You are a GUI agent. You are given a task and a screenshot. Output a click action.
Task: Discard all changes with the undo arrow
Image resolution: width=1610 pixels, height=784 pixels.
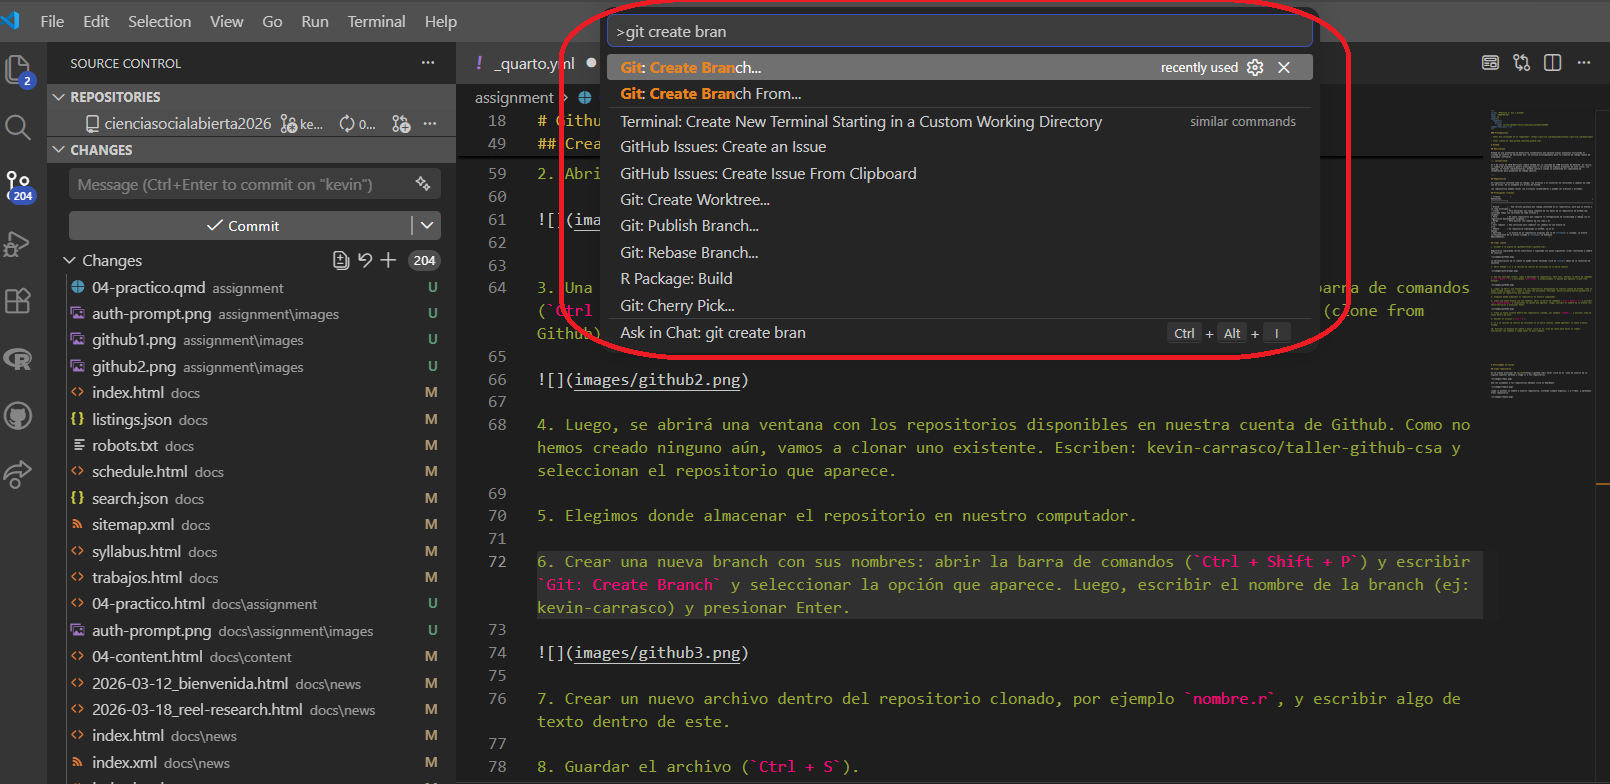coord(365,260)
